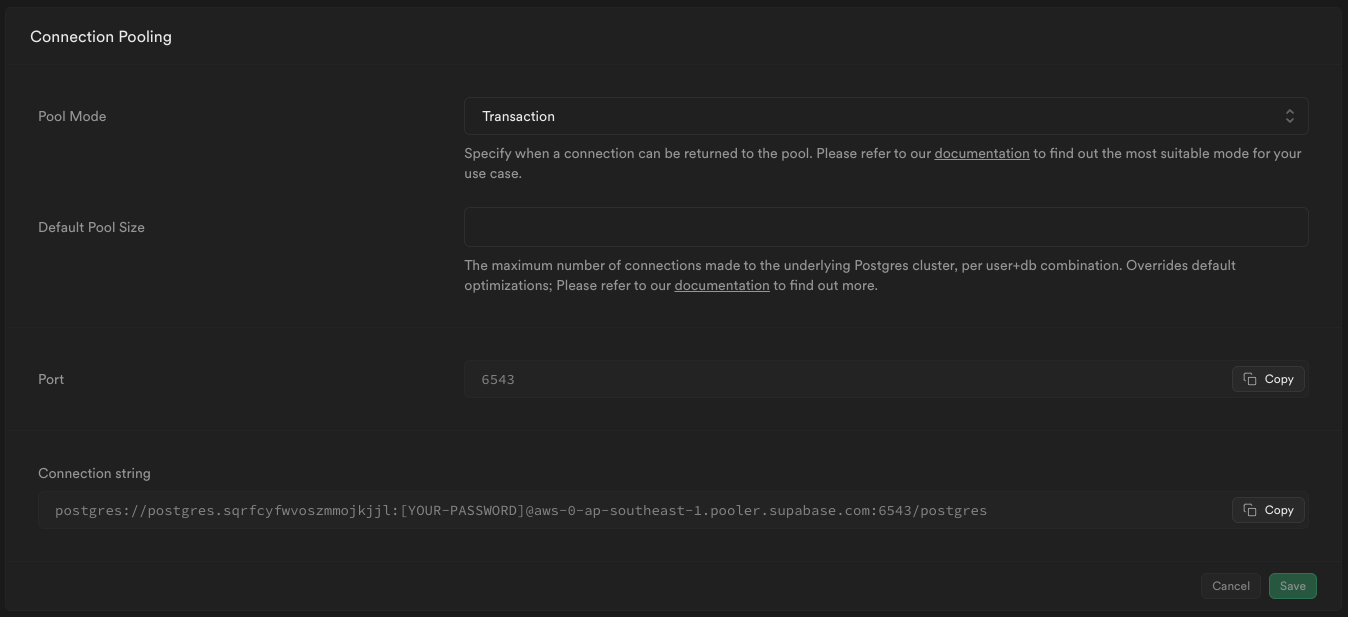Save the connection pooling settings
Image resolution: width=1348 pixels, height=617 pixels.
[x=1292, y=586]
